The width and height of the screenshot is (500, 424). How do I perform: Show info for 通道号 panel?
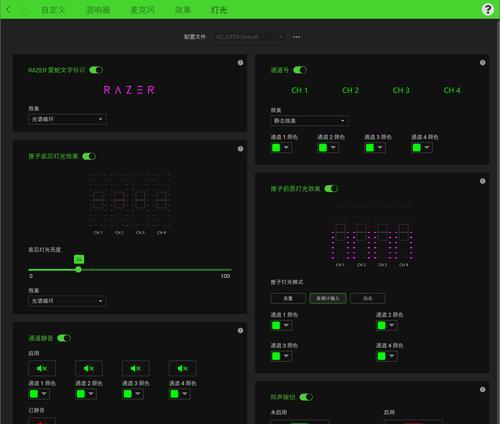(x=482, y=63)
